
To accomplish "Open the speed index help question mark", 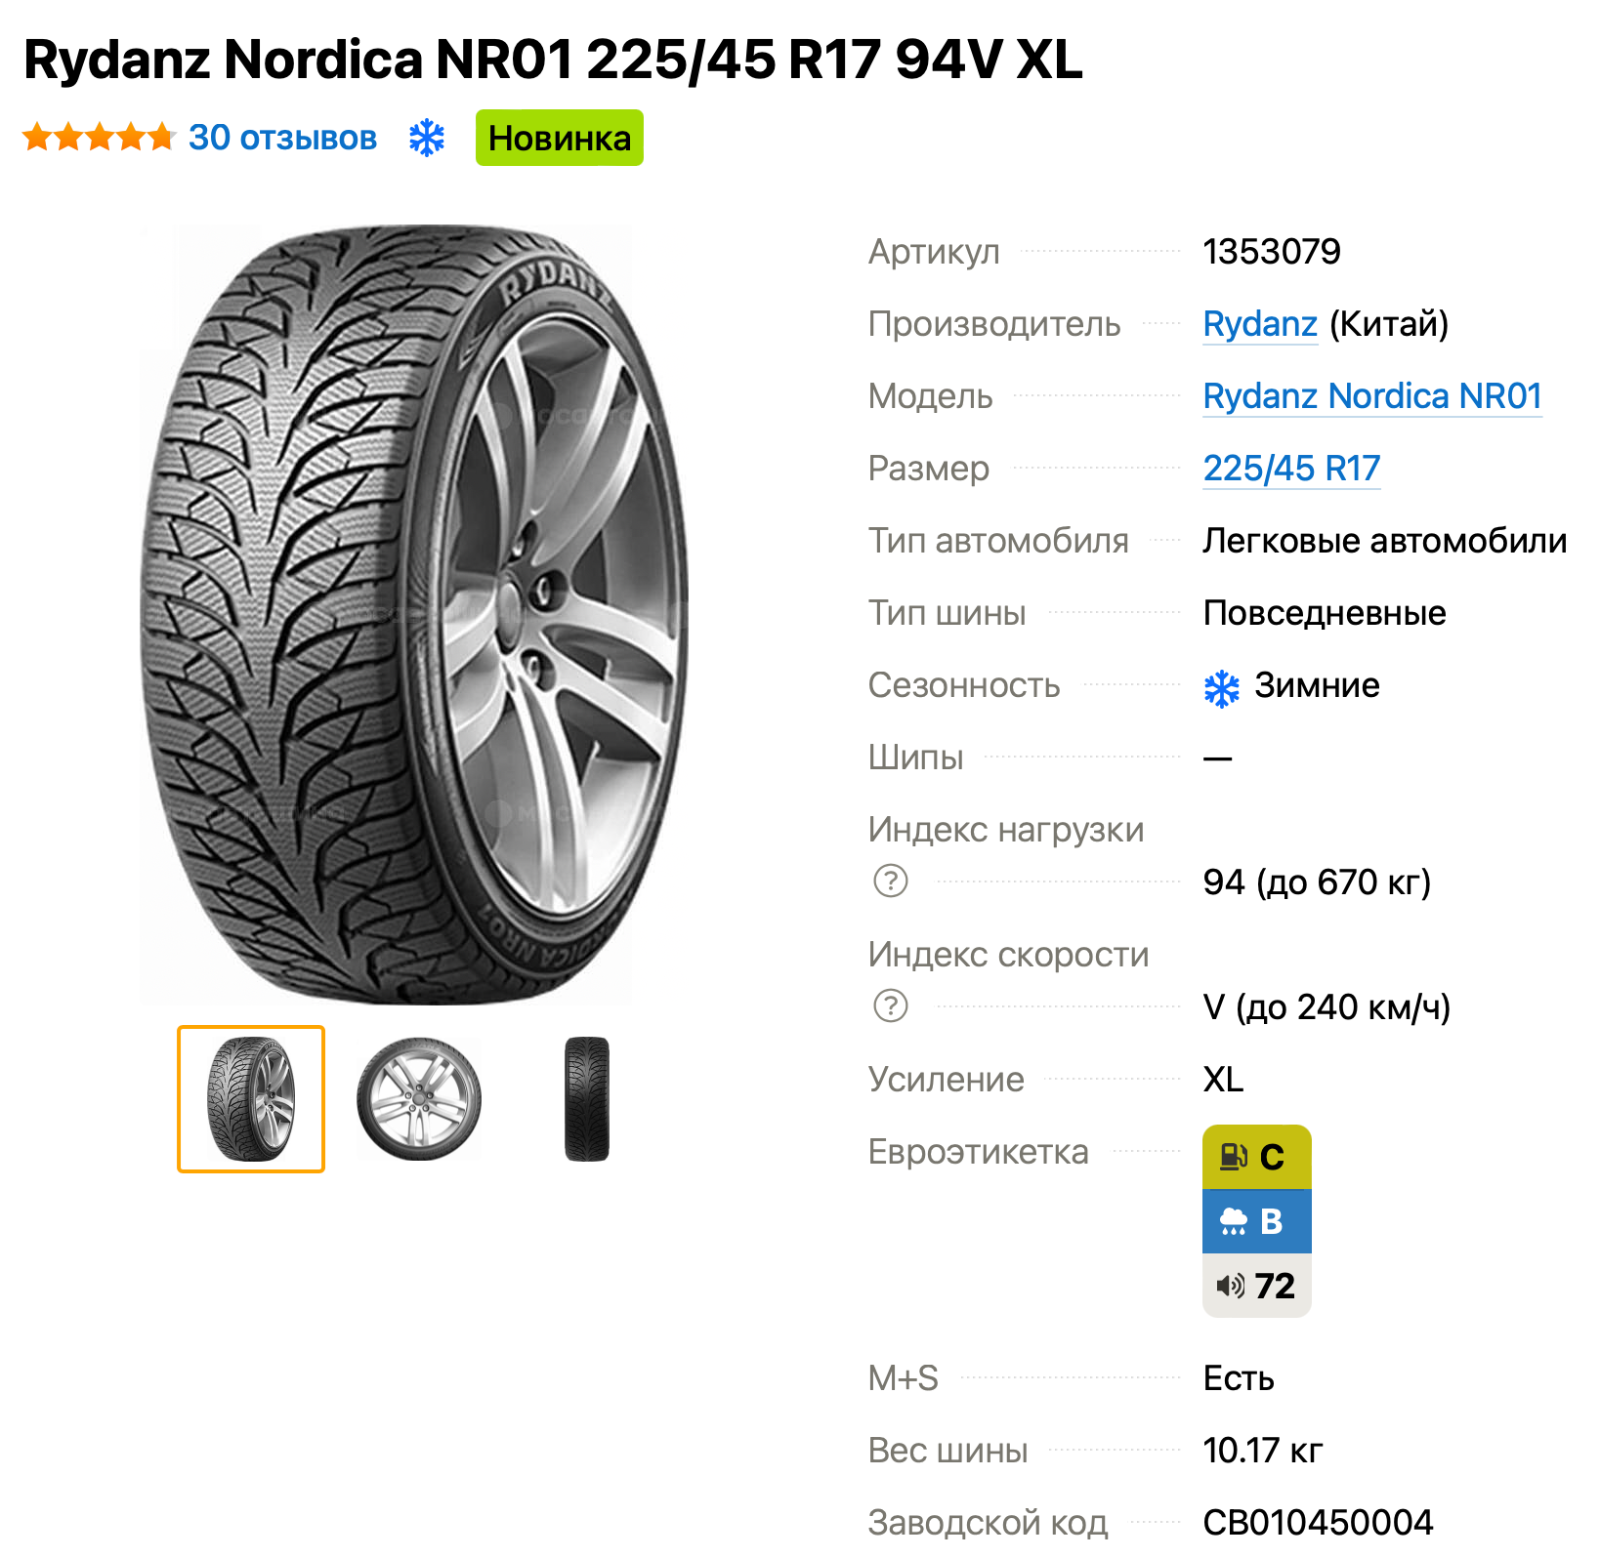I will pyautogui.click(x=890, y=1005).
